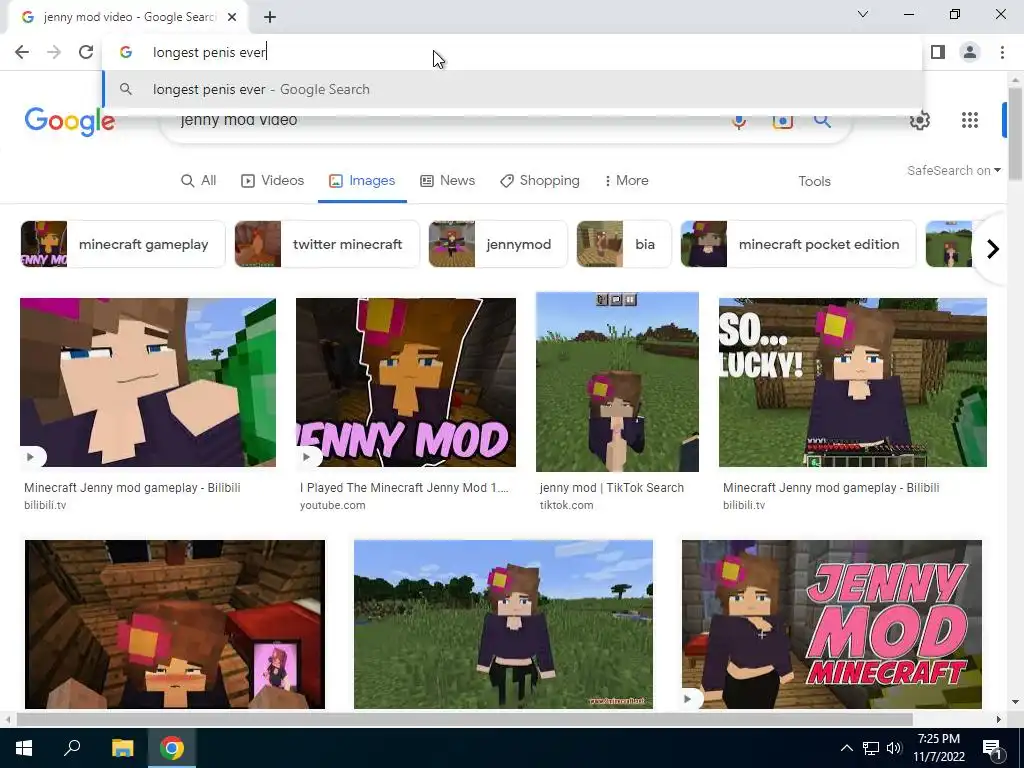Image resolution: width=1024 pixels, height=768 pixels.
Task: Open the tab search chevron
Action: tap(863, 14)
